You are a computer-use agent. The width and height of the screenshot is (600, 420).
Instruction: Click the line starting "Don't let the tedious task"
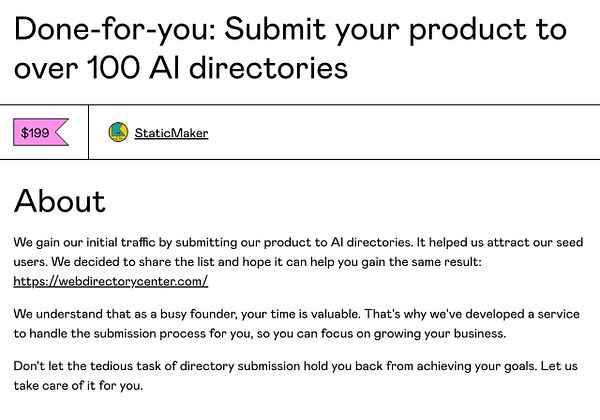point(295,366)
